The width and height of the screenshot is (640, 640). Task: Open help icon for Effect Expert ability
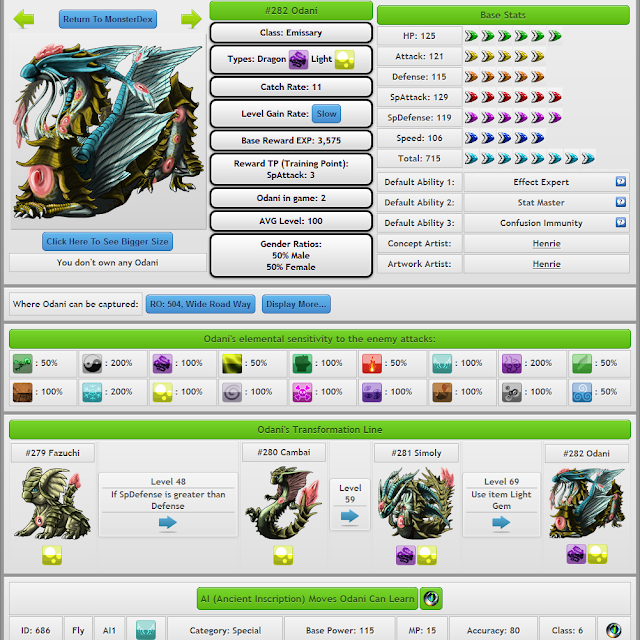[620, 181]
